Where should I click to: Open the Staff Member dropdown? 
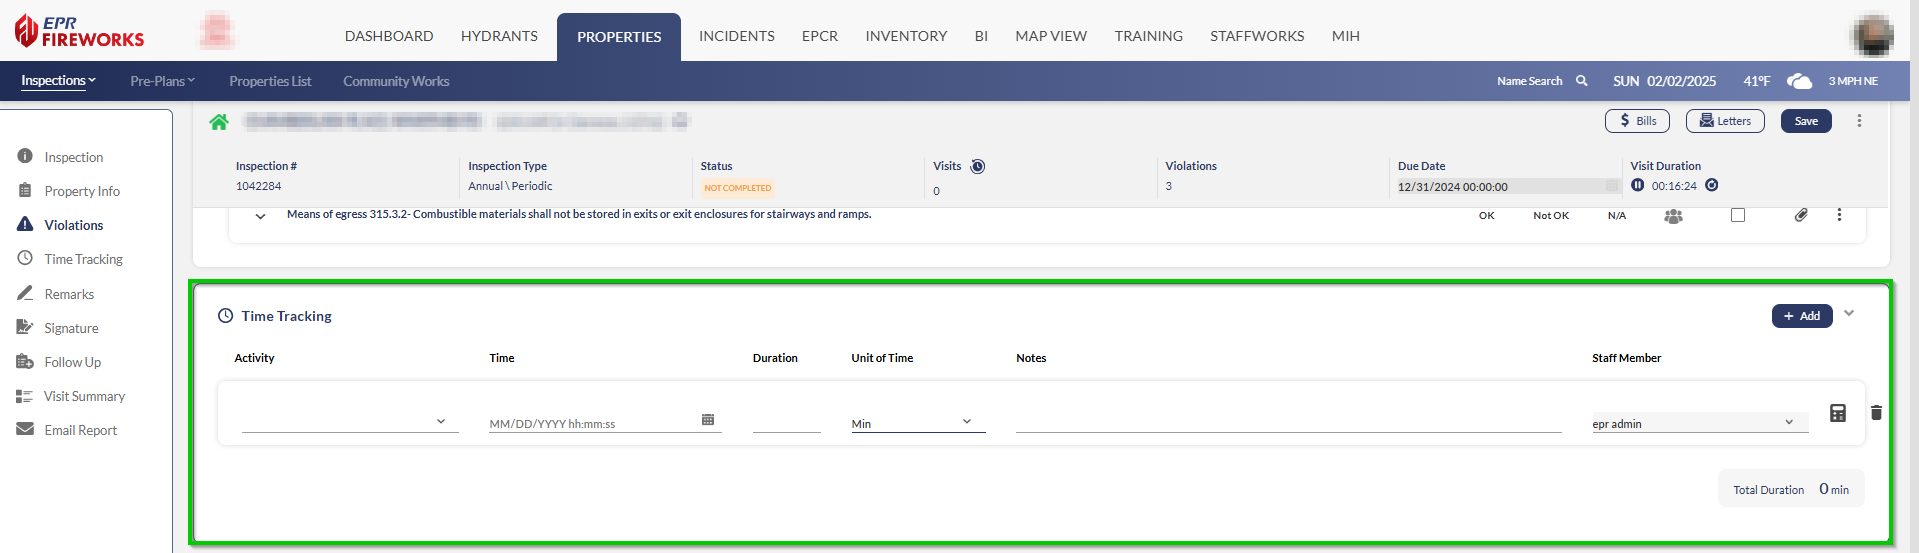point(1699,423)
